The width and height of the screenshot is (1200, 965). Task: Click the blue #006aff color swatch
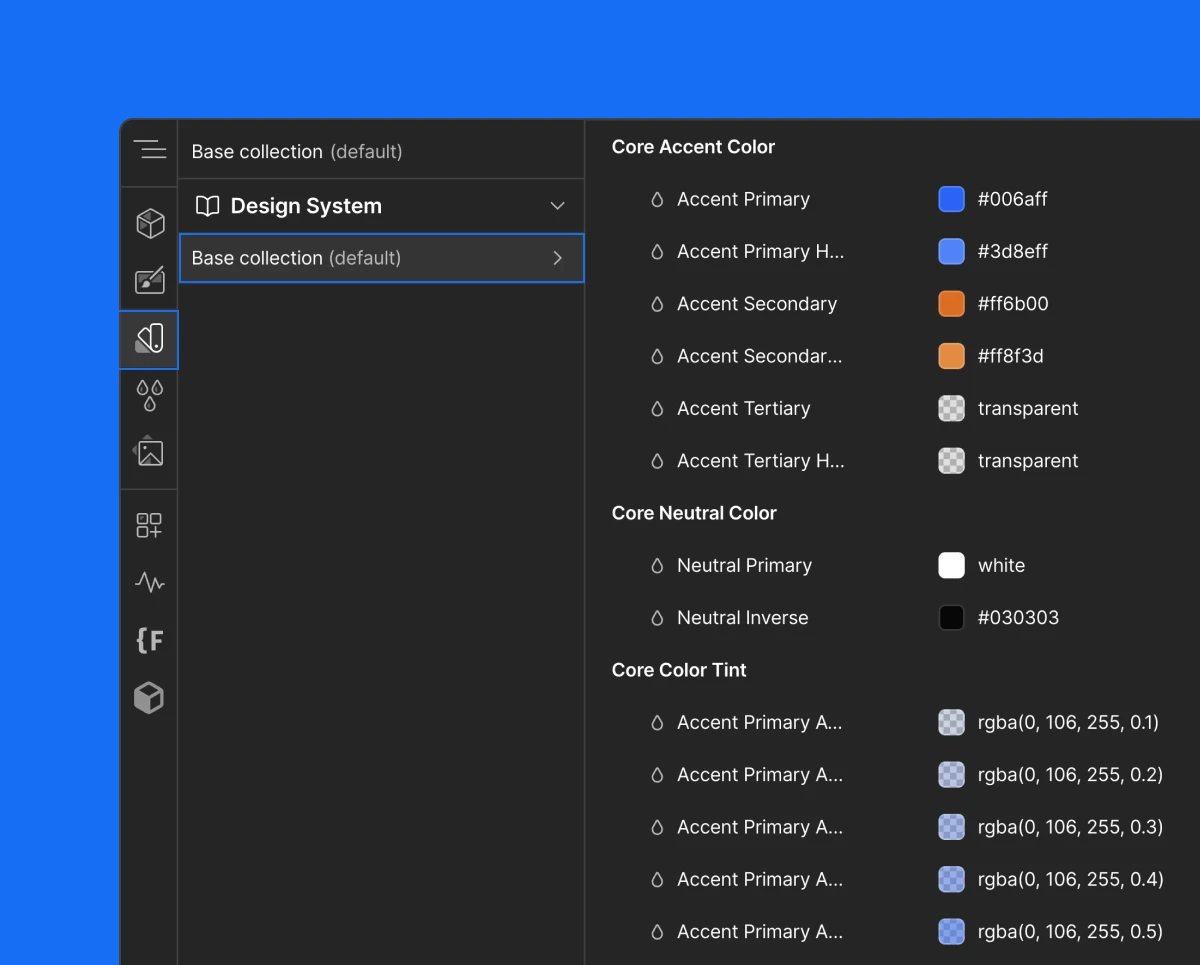[951, 199]
